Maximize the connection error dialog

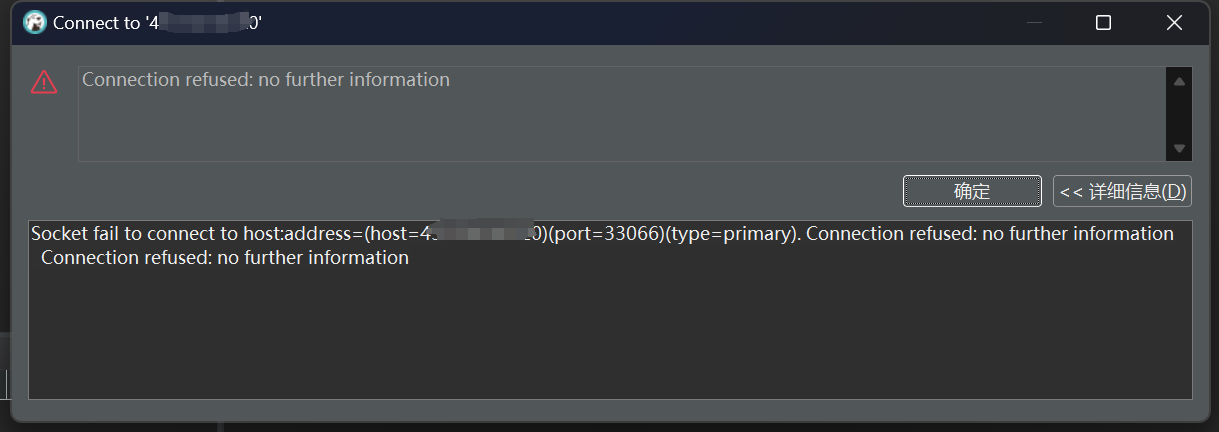click(1103, 22)
